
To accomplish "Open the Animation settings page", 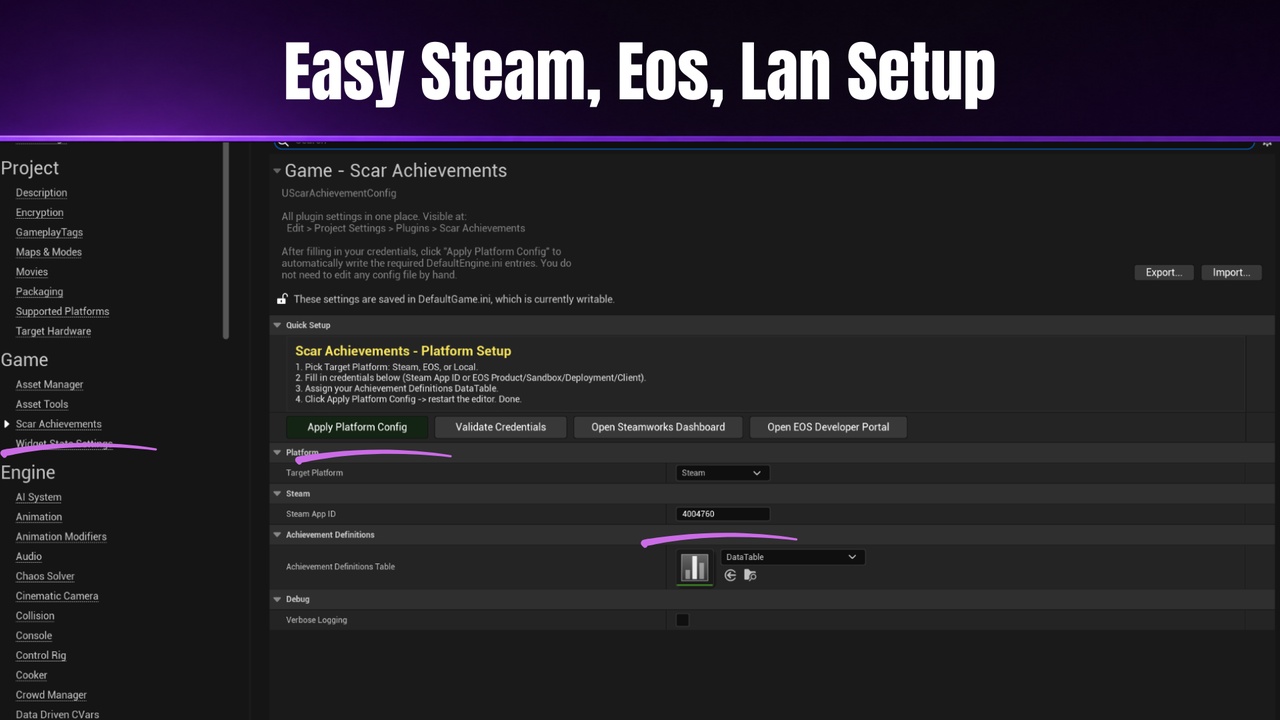I will (39, 517).
